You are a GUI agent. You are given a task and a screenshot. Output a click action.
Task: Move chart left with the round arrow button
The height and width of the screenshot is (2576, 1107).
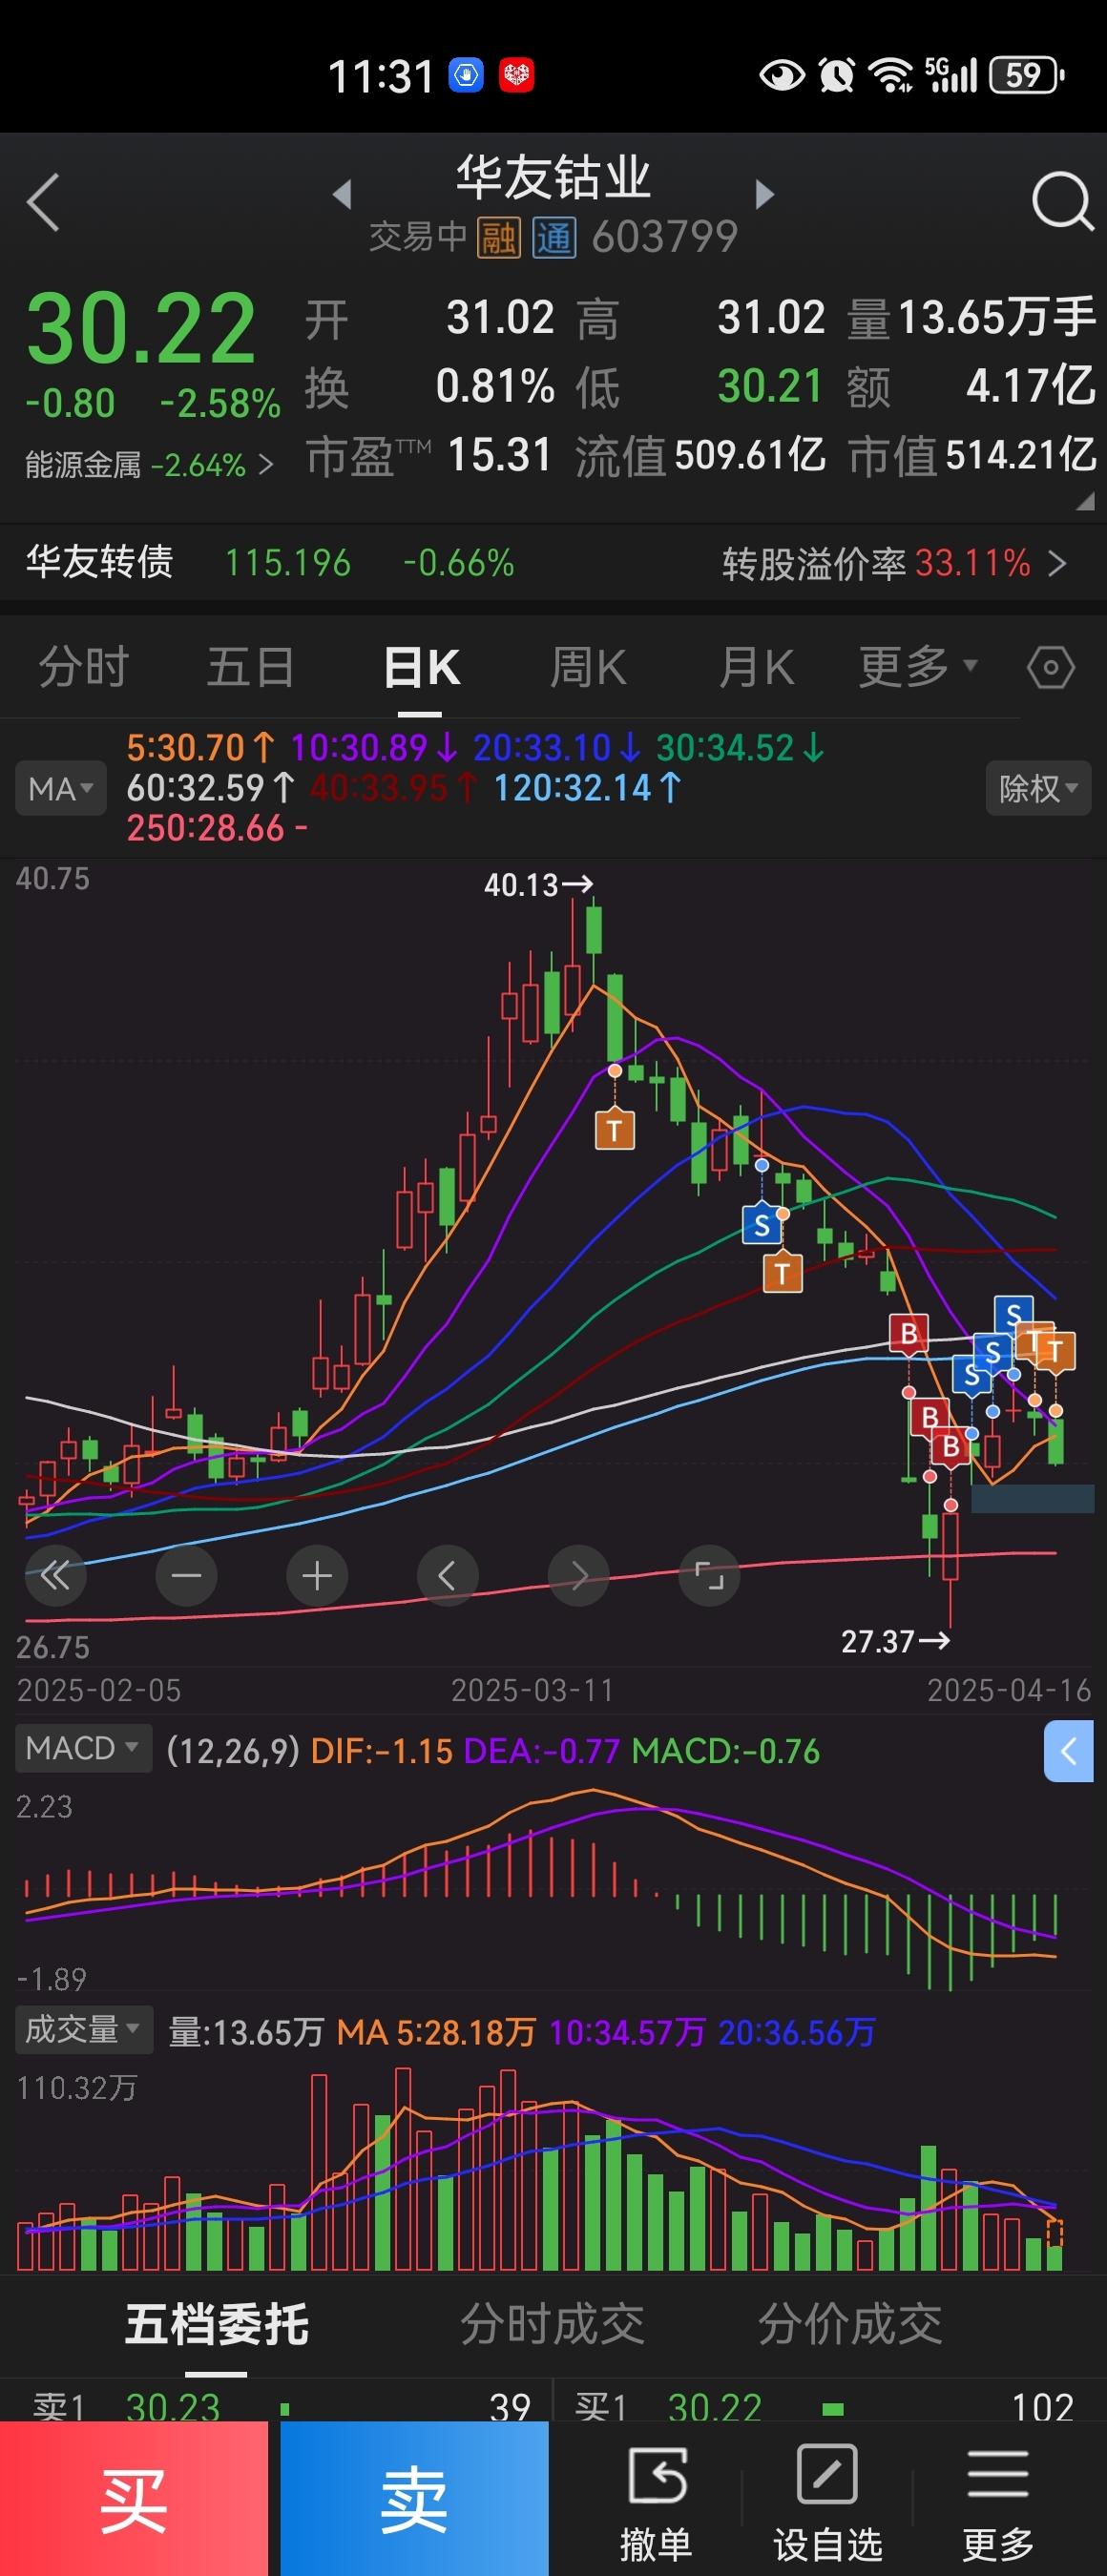(447, 1576)
